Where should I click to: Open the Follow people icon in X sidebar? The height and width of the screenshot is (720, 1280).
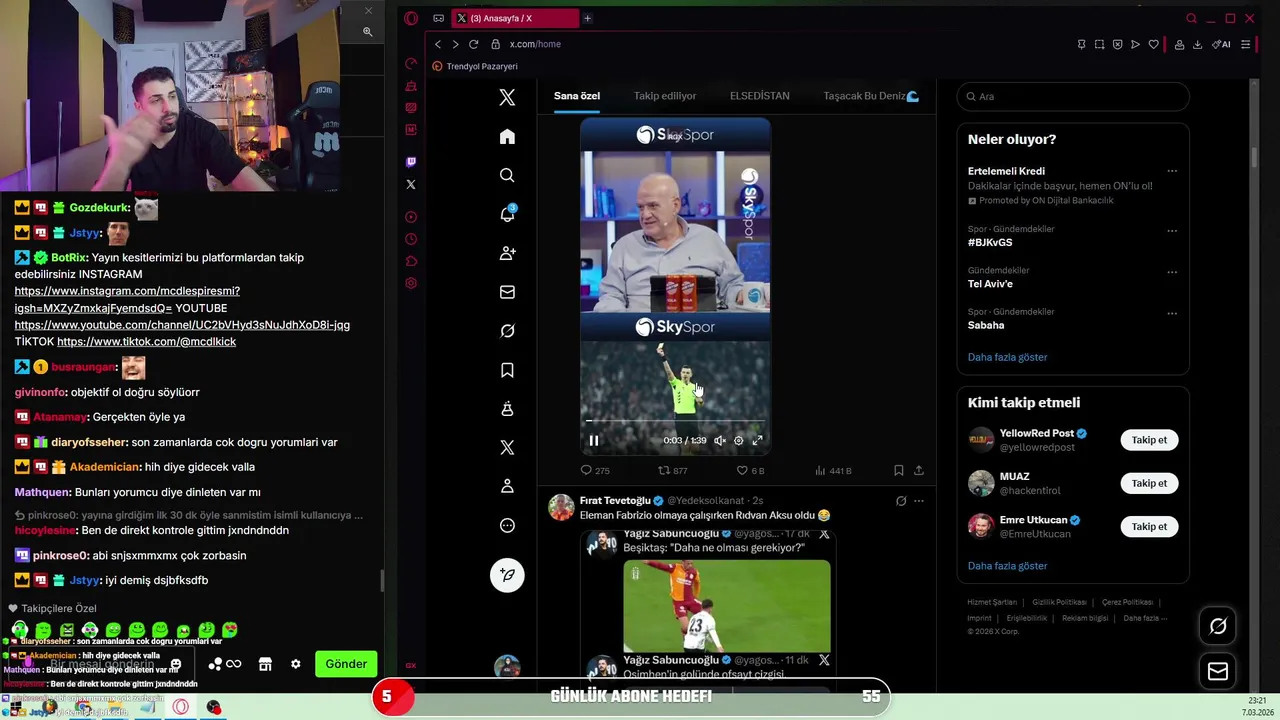(507, 253)
